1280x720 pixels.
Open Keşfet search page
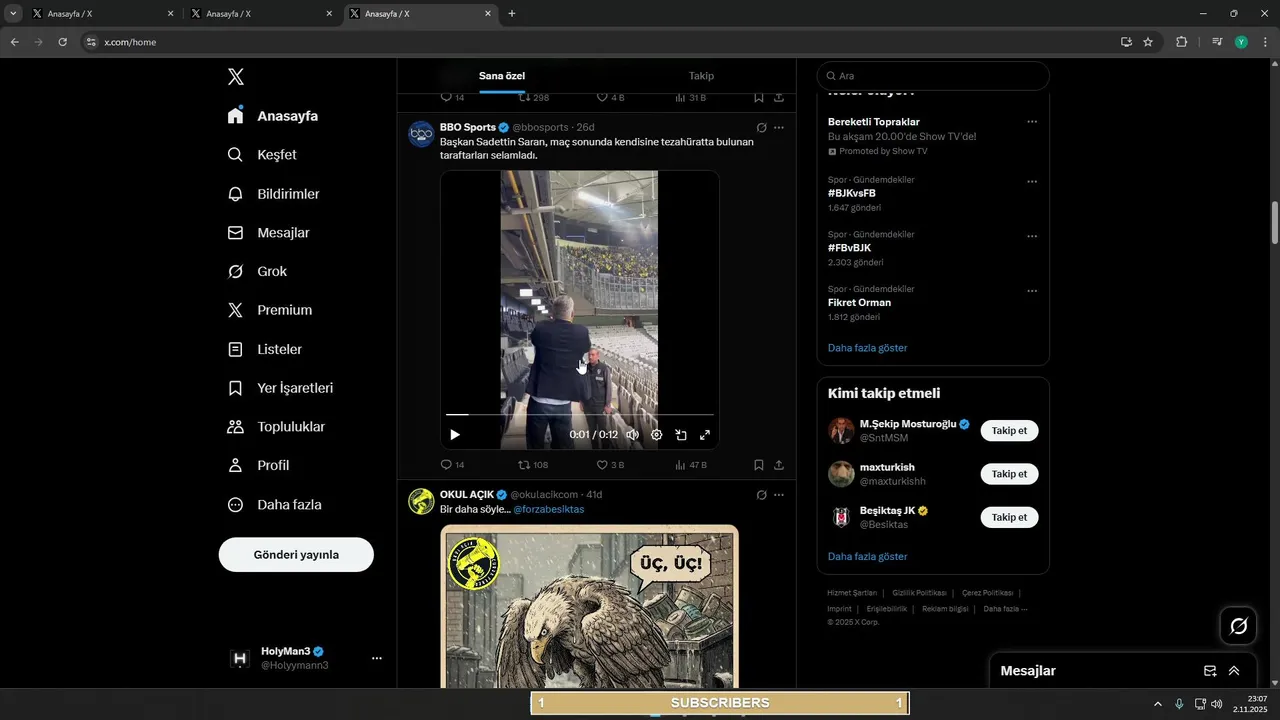(263, 155)
